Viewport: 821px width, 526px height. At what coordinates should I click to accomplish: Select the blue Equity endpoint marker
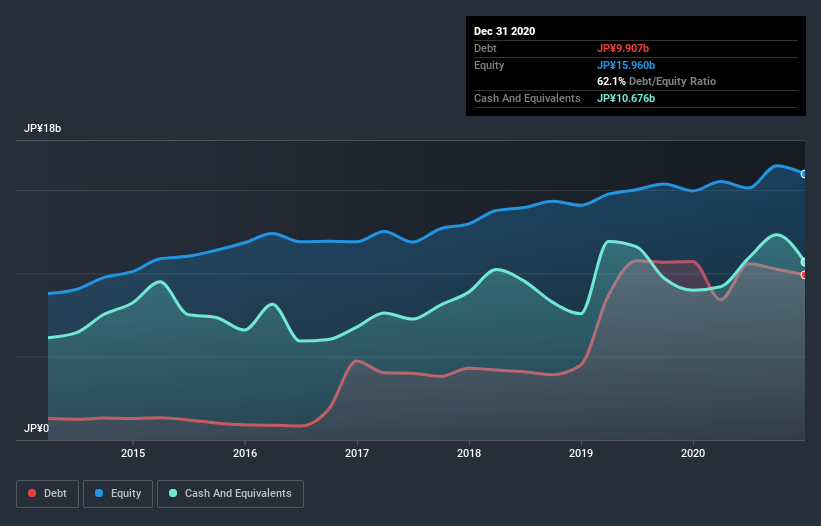click(x=804, y=174)
